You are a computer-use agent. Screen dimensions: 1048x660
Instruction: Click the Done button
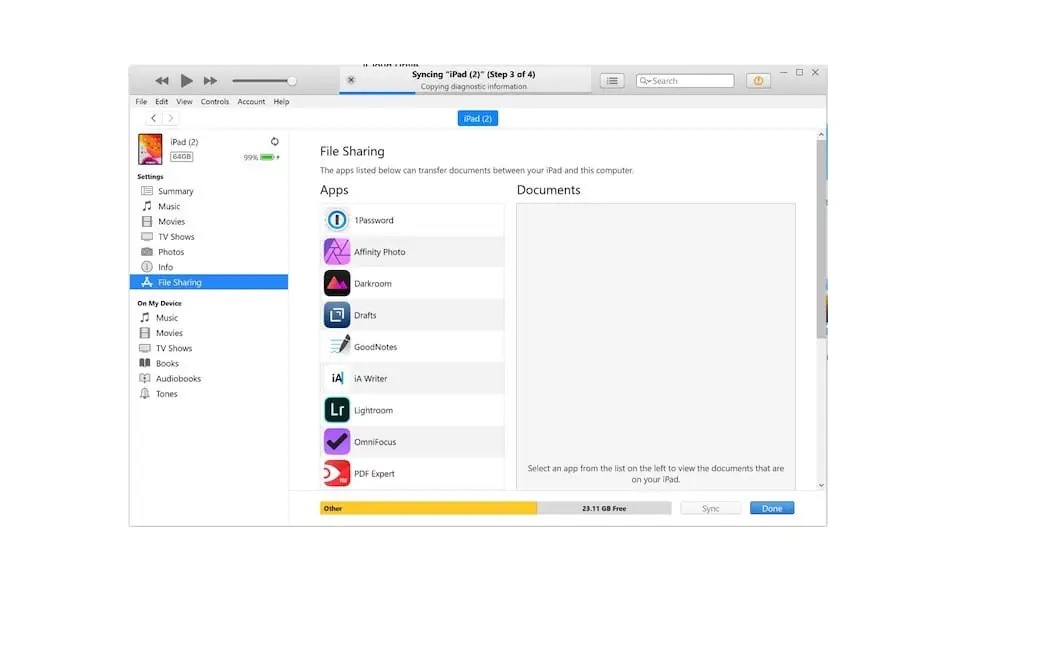[x=772, y=508]
